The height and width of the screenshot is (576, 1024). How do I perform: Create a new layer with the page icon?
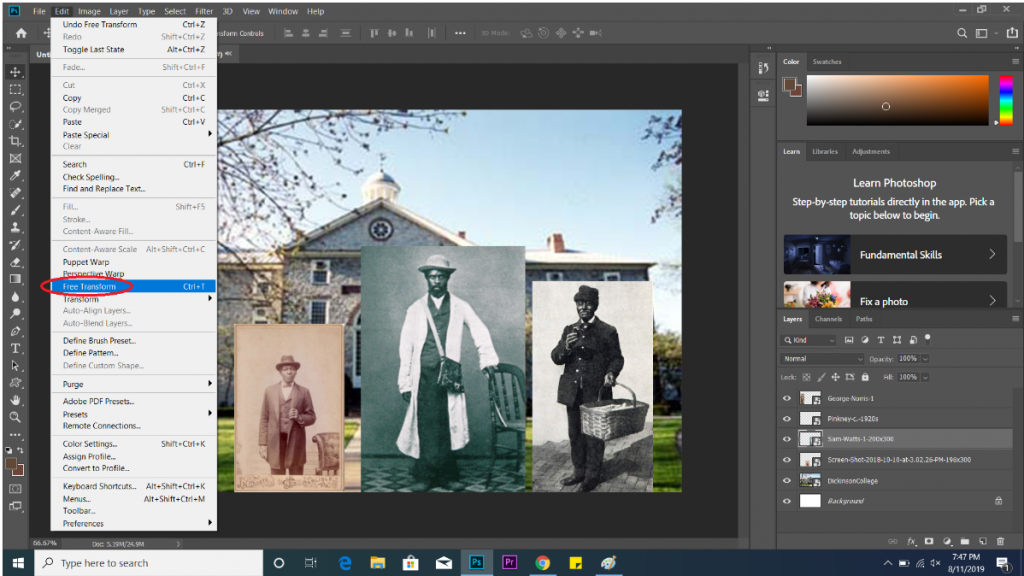click(x=983, y=541)
